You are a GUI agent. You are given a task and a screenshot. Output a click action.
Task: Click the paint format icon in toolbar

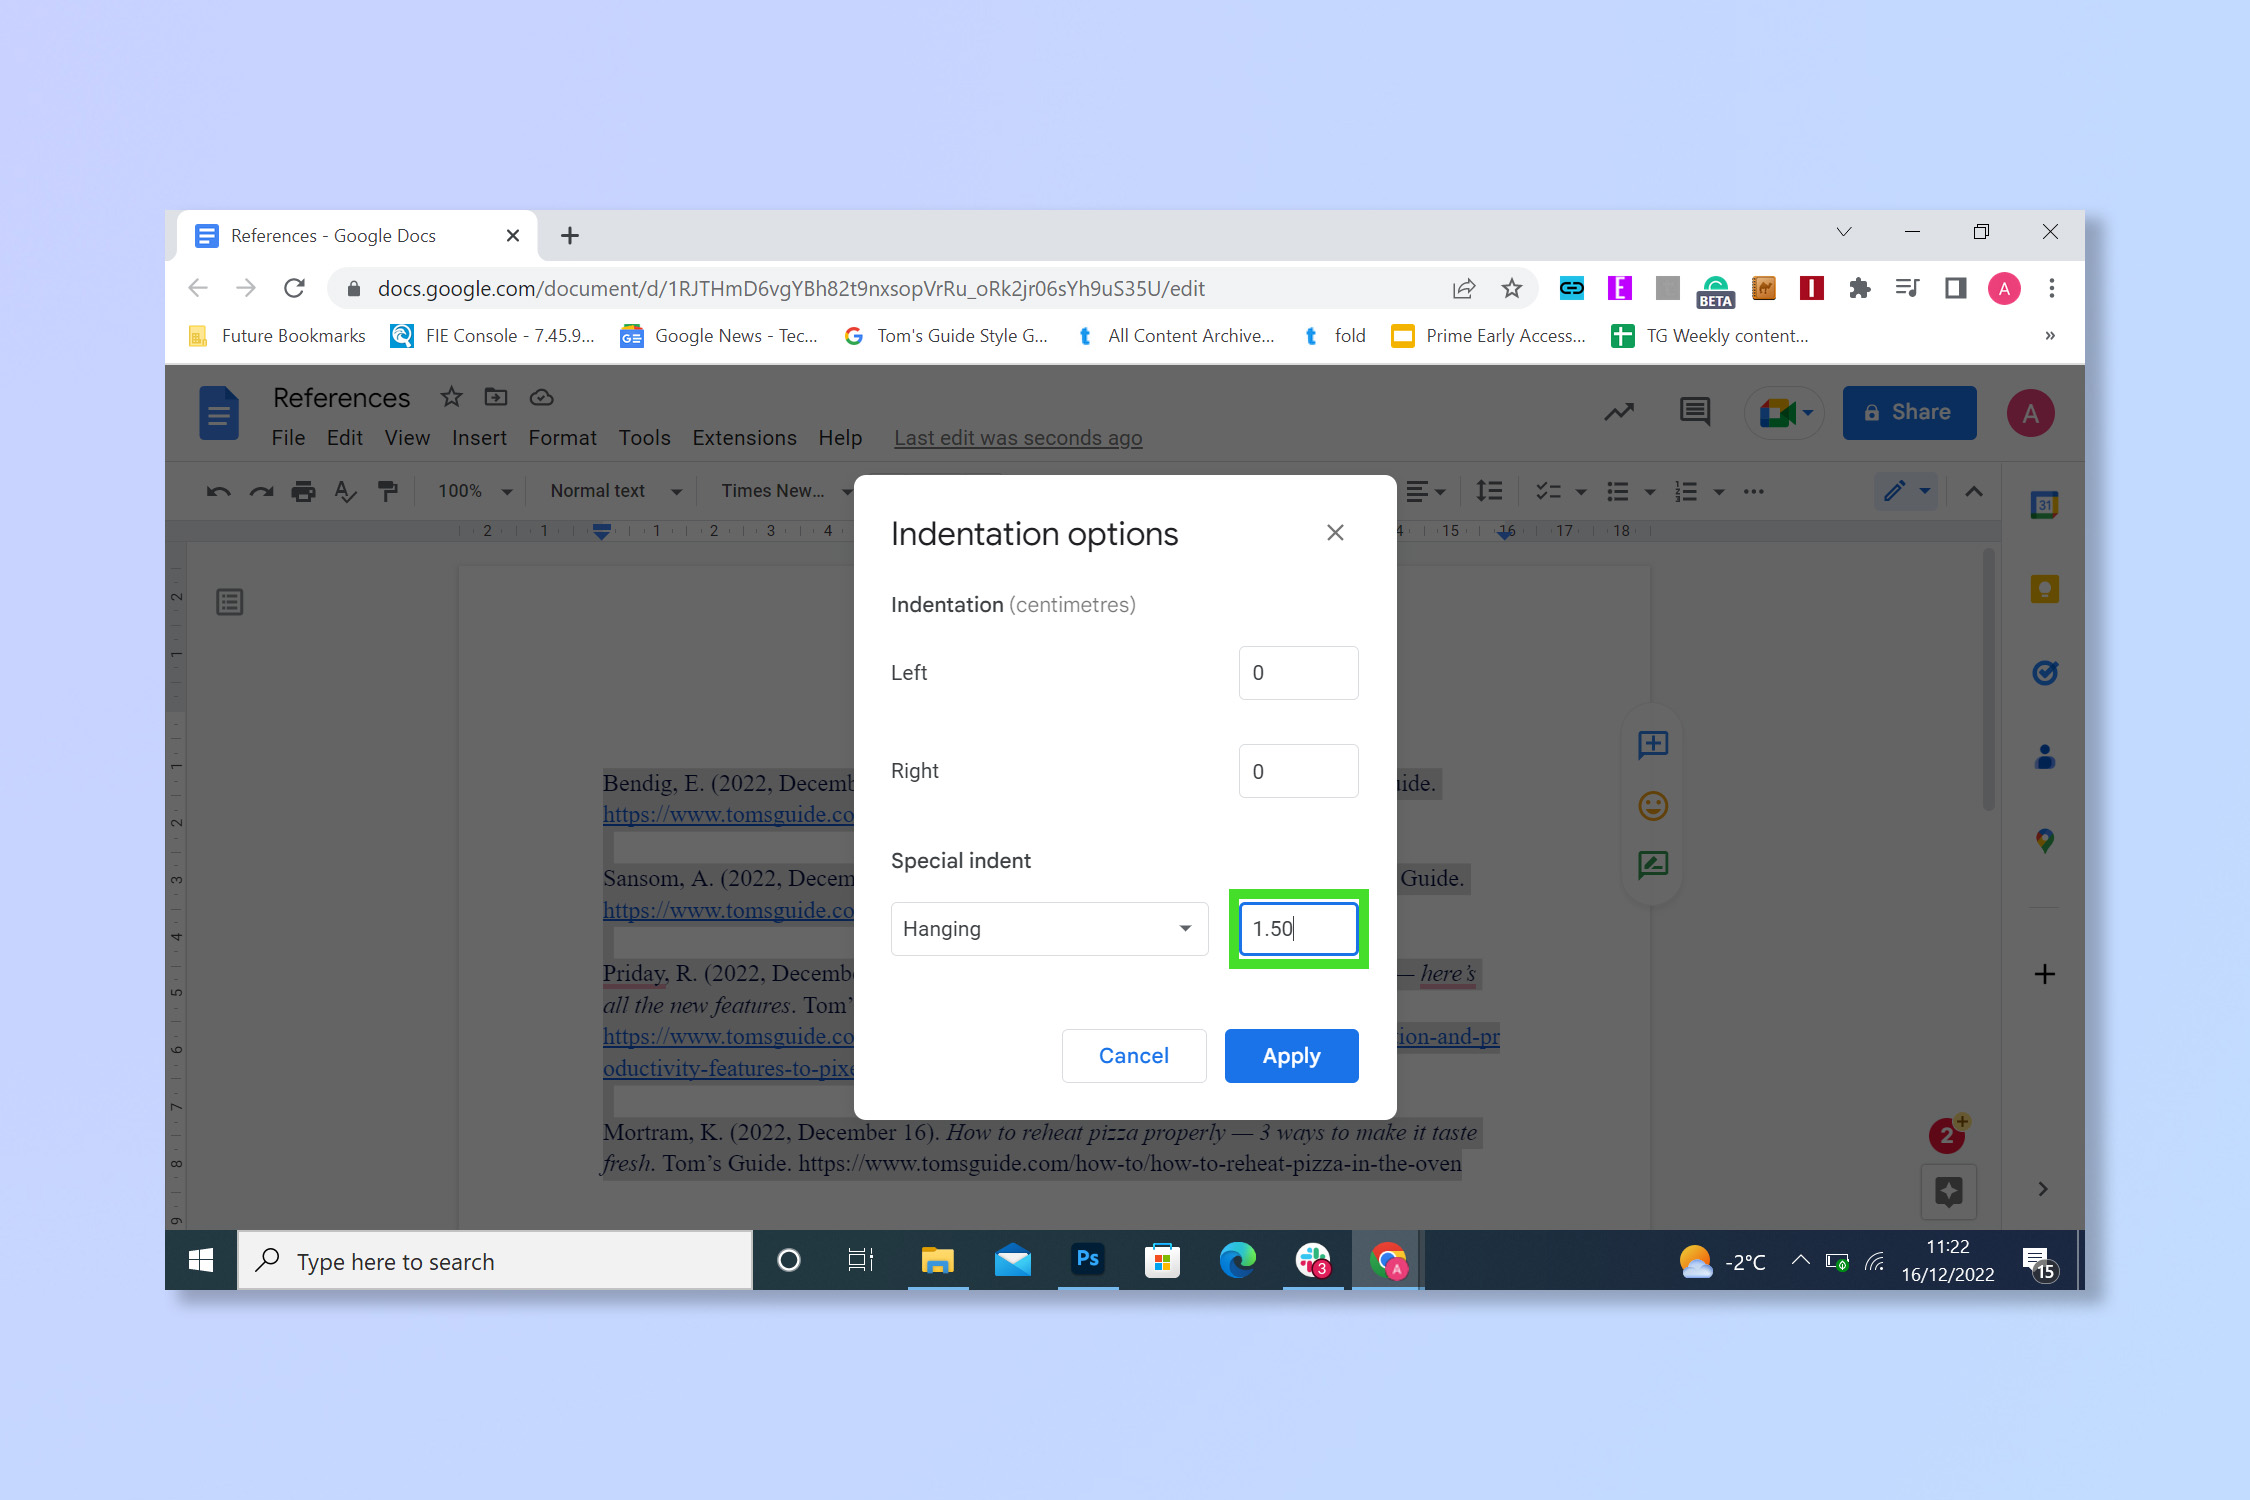tap(387, 491)
